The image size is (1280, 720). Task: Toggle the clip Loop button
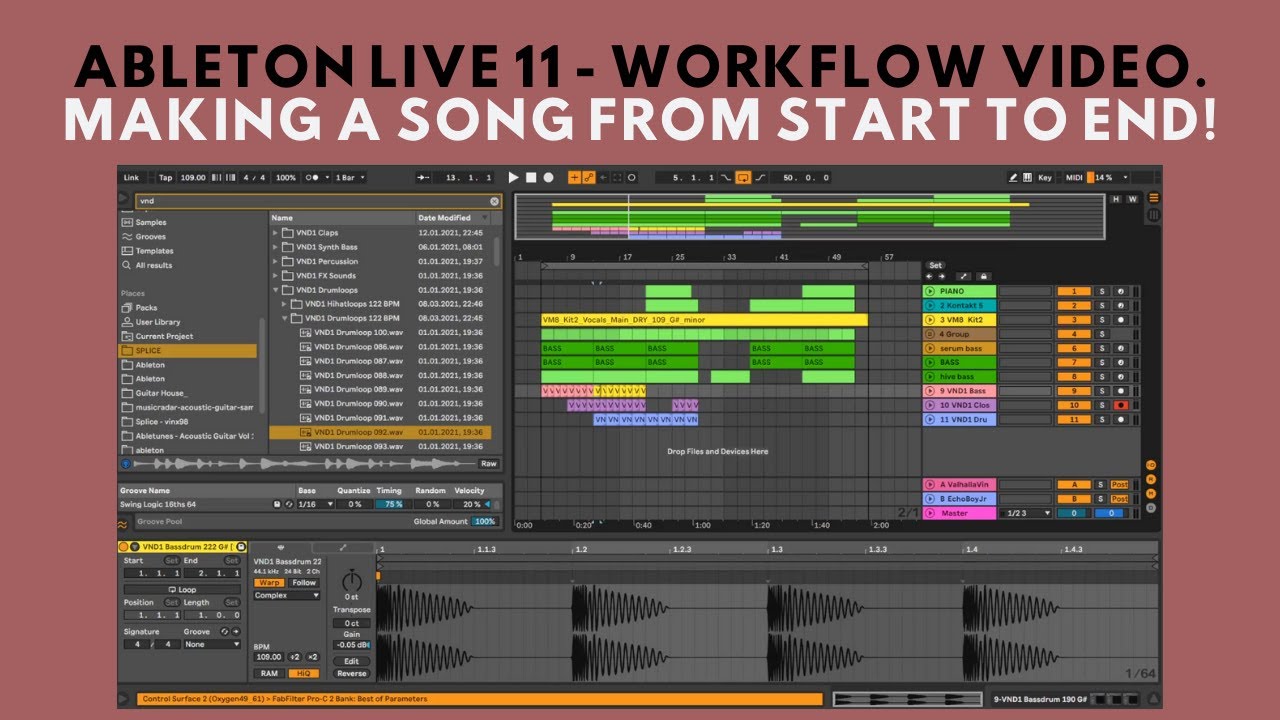182,590
